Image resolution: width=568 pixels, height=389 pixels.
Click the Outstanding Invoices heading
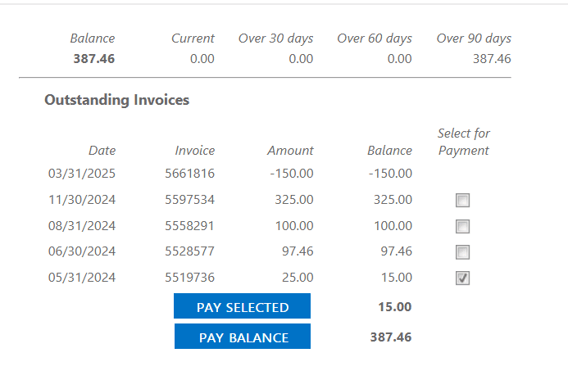tap(117, 100)
